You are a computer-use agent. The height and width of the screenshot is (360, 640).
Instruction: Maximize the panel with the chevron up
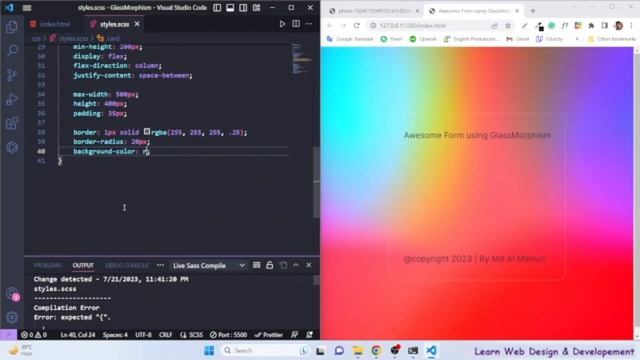tap(296, 265)
